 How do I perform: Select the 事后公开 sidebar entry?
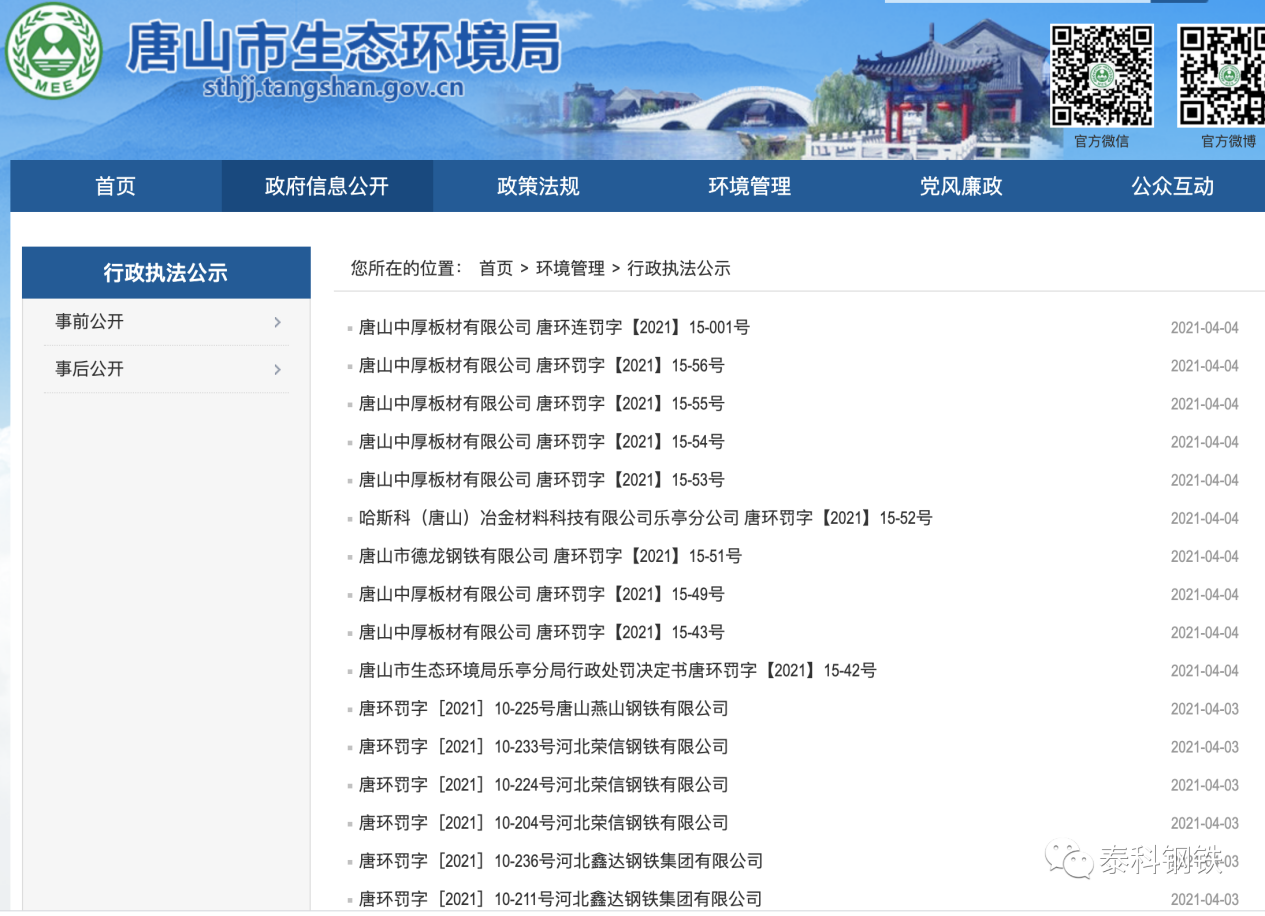click(90, 369)
